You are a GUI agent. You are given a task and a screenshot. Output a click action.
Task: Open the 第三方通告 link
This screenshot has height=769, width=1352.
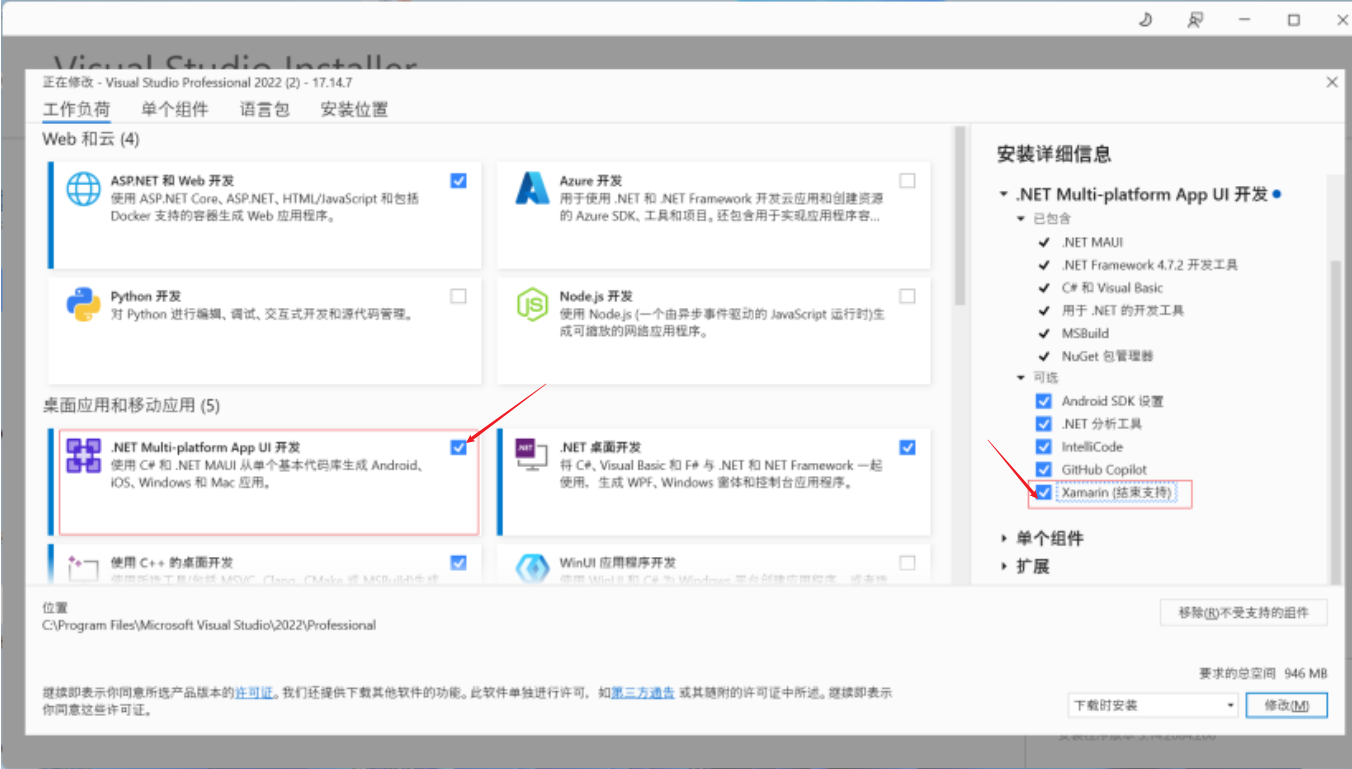[x=643, y=693]
